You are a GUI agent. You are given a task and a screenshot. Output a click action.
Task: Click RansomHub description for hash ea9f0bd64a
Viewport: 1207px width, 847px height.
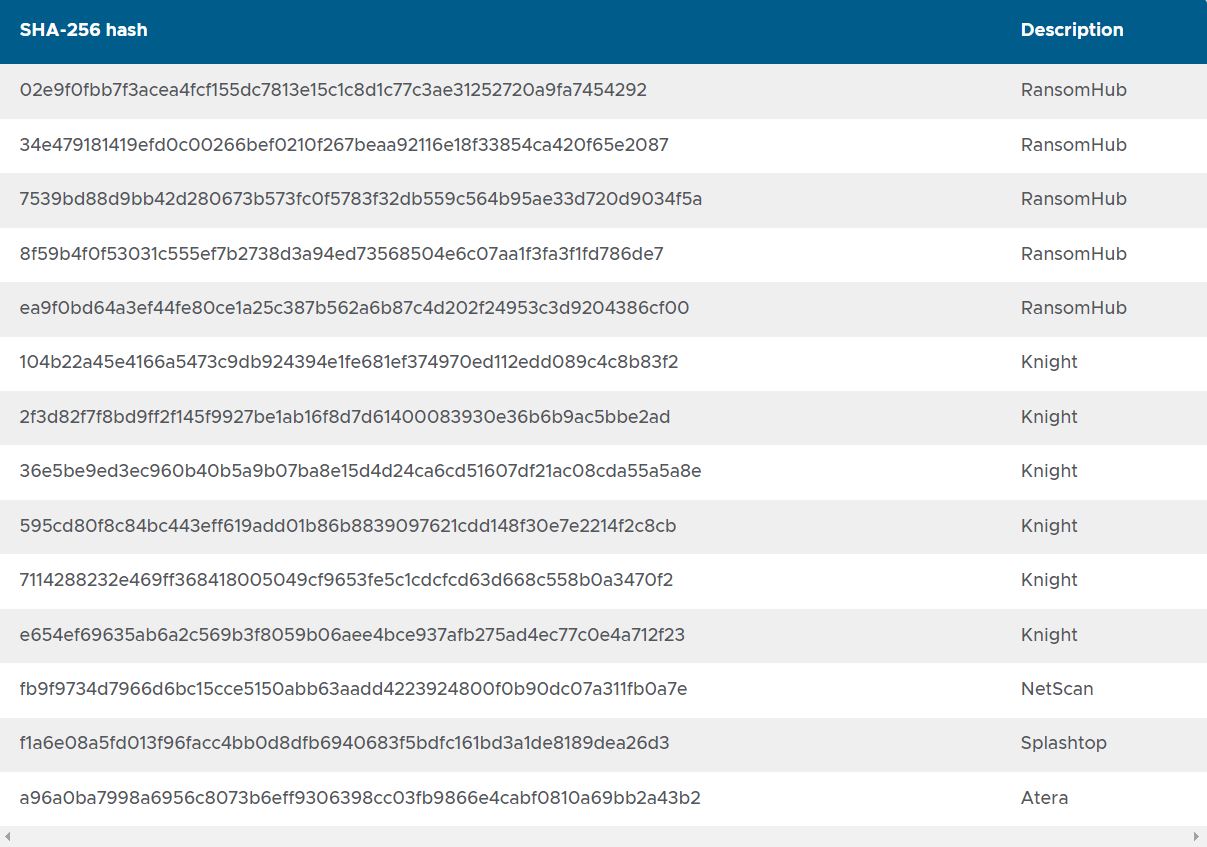click(x=1074, y=308)
